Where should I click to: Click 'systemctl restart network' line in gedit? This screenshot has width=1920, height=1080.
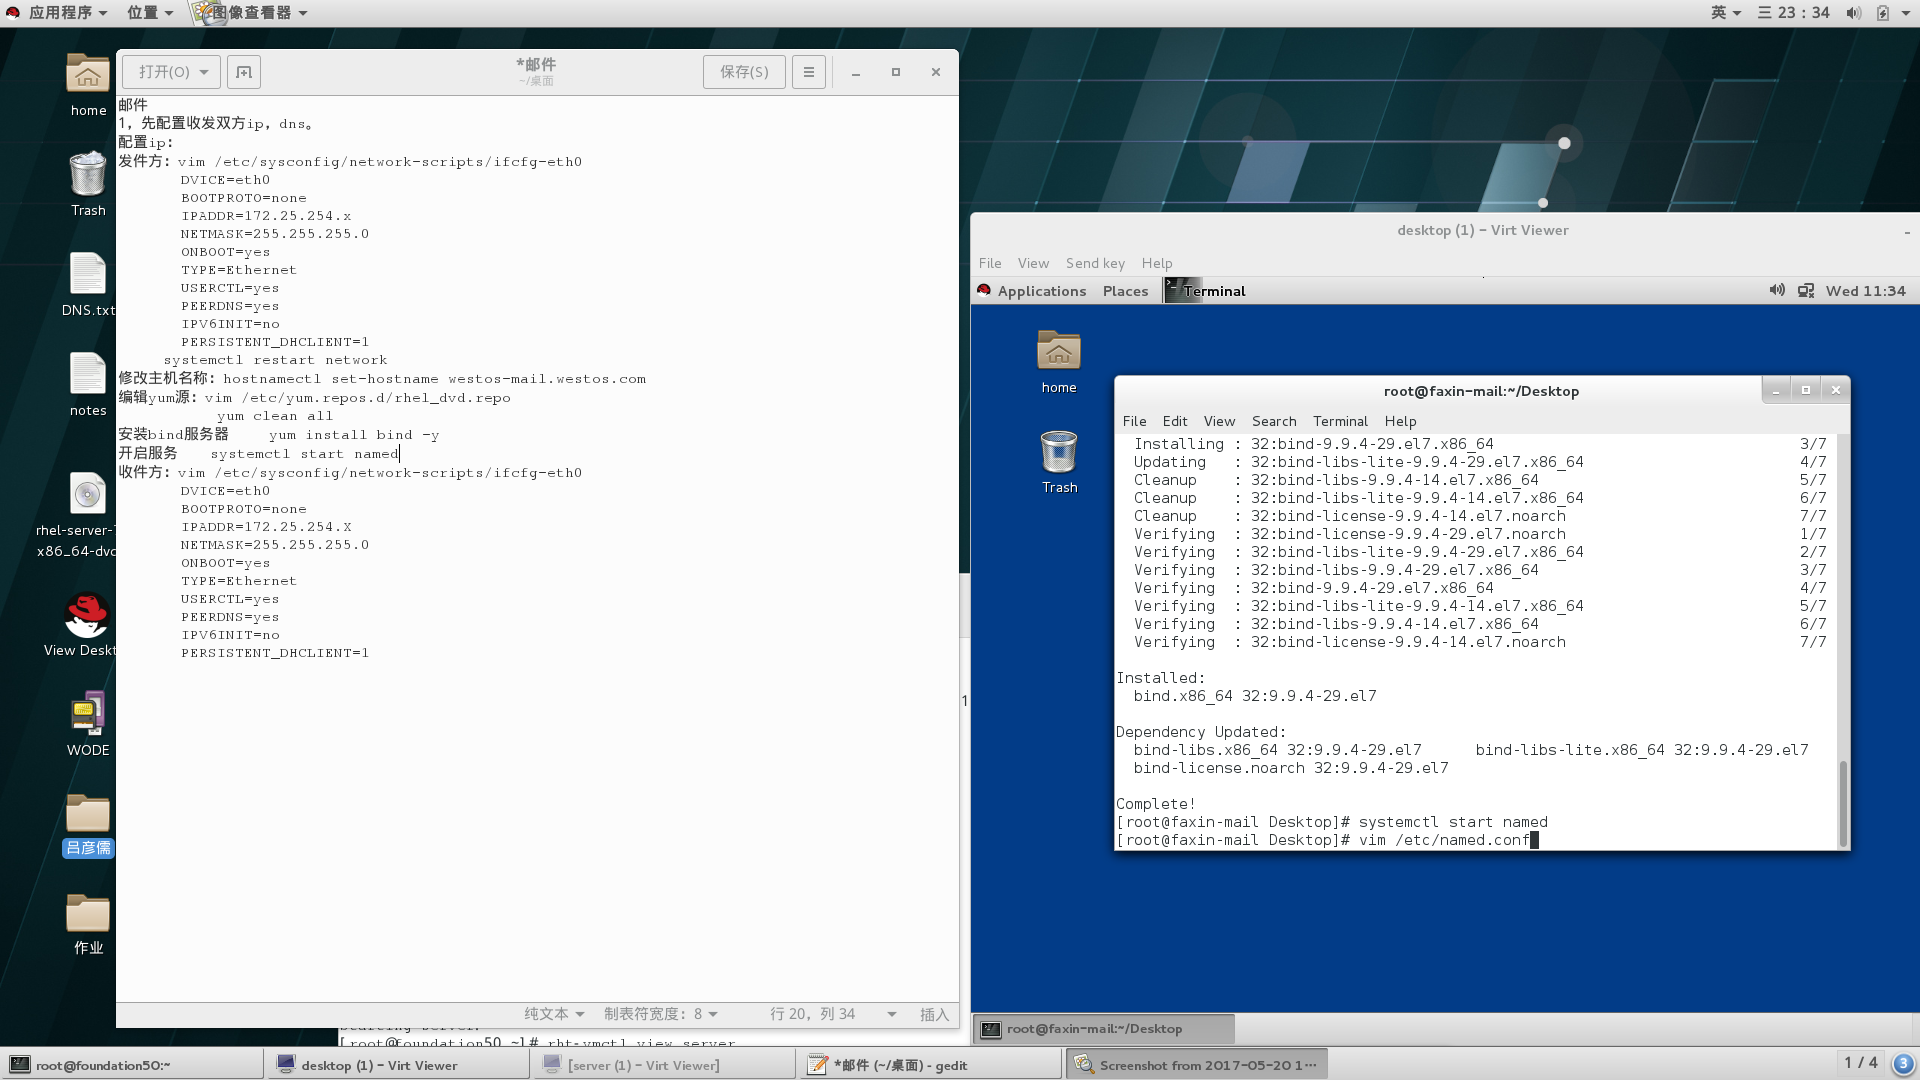pyautogui.click(x=275, y=360)
